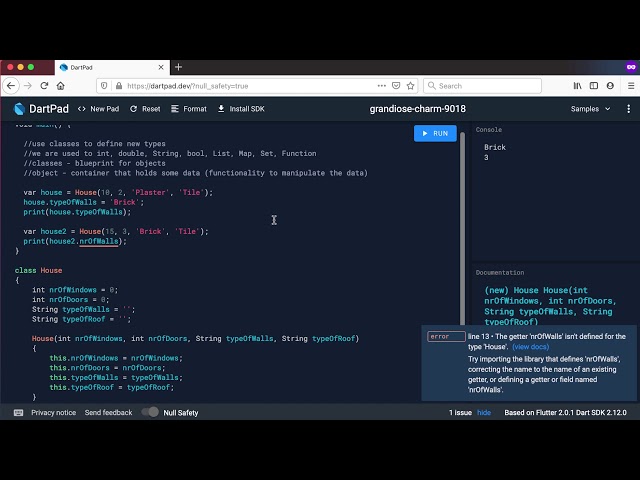
Task: Click the '1 issue' status text
Action: pos(460,413)
